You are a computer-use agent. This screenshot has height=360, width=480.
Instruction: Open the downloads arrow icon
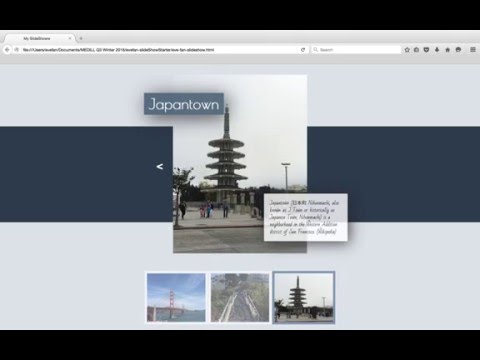pyautogui.click(x=437, y=50)
